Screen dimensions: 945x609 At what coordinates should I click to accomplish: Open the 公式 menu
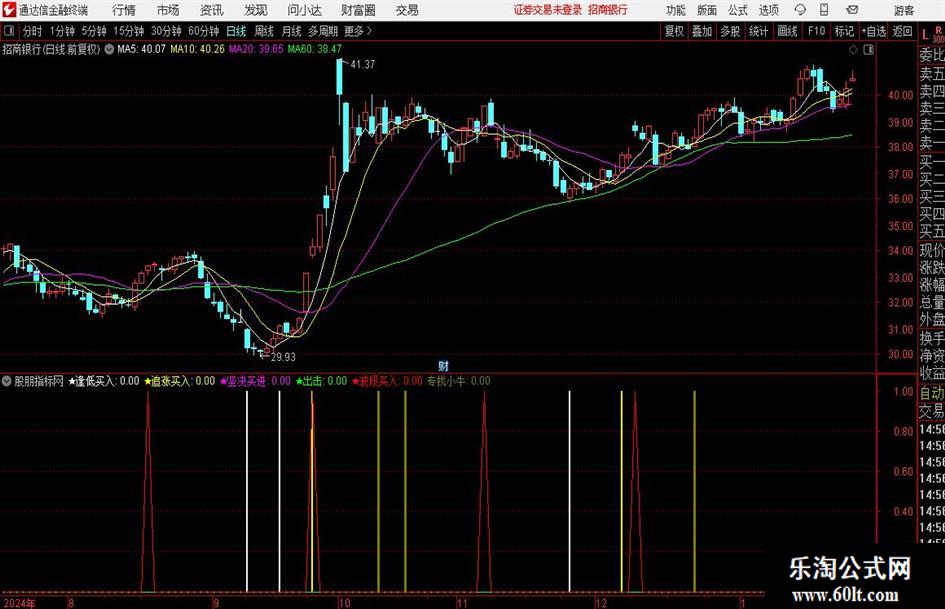click(x=738, y=10)
